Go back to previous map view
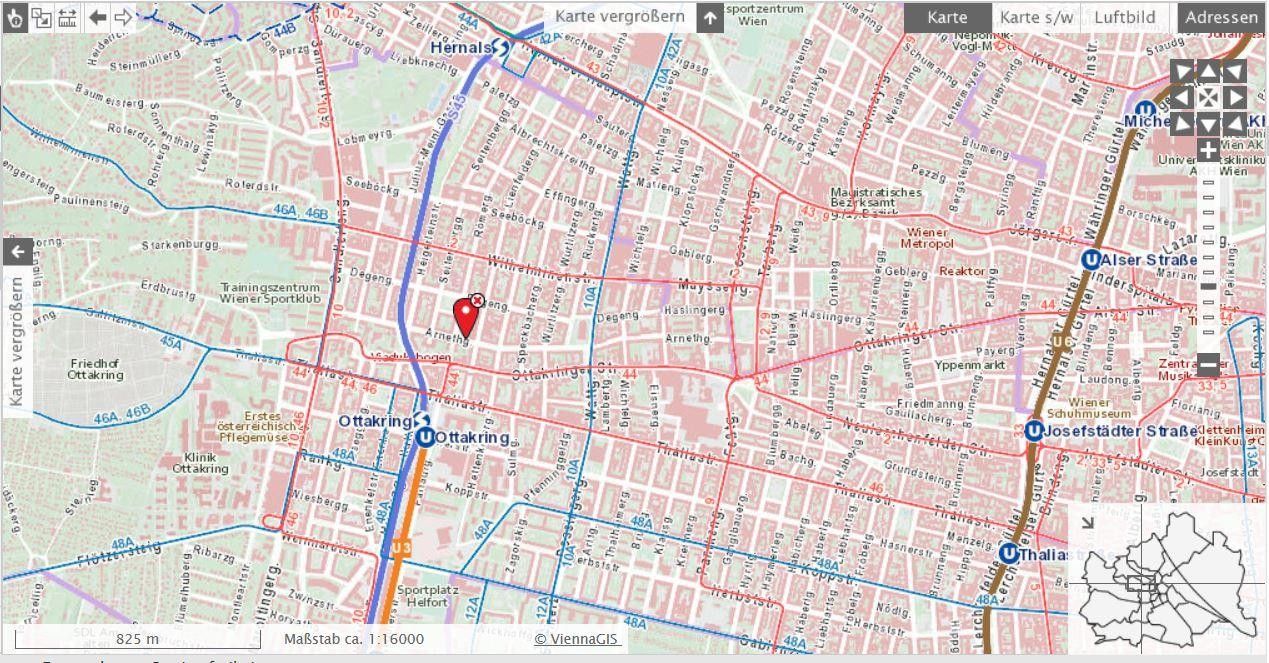This screenshot has height=663, width=1269. point(97,17)
